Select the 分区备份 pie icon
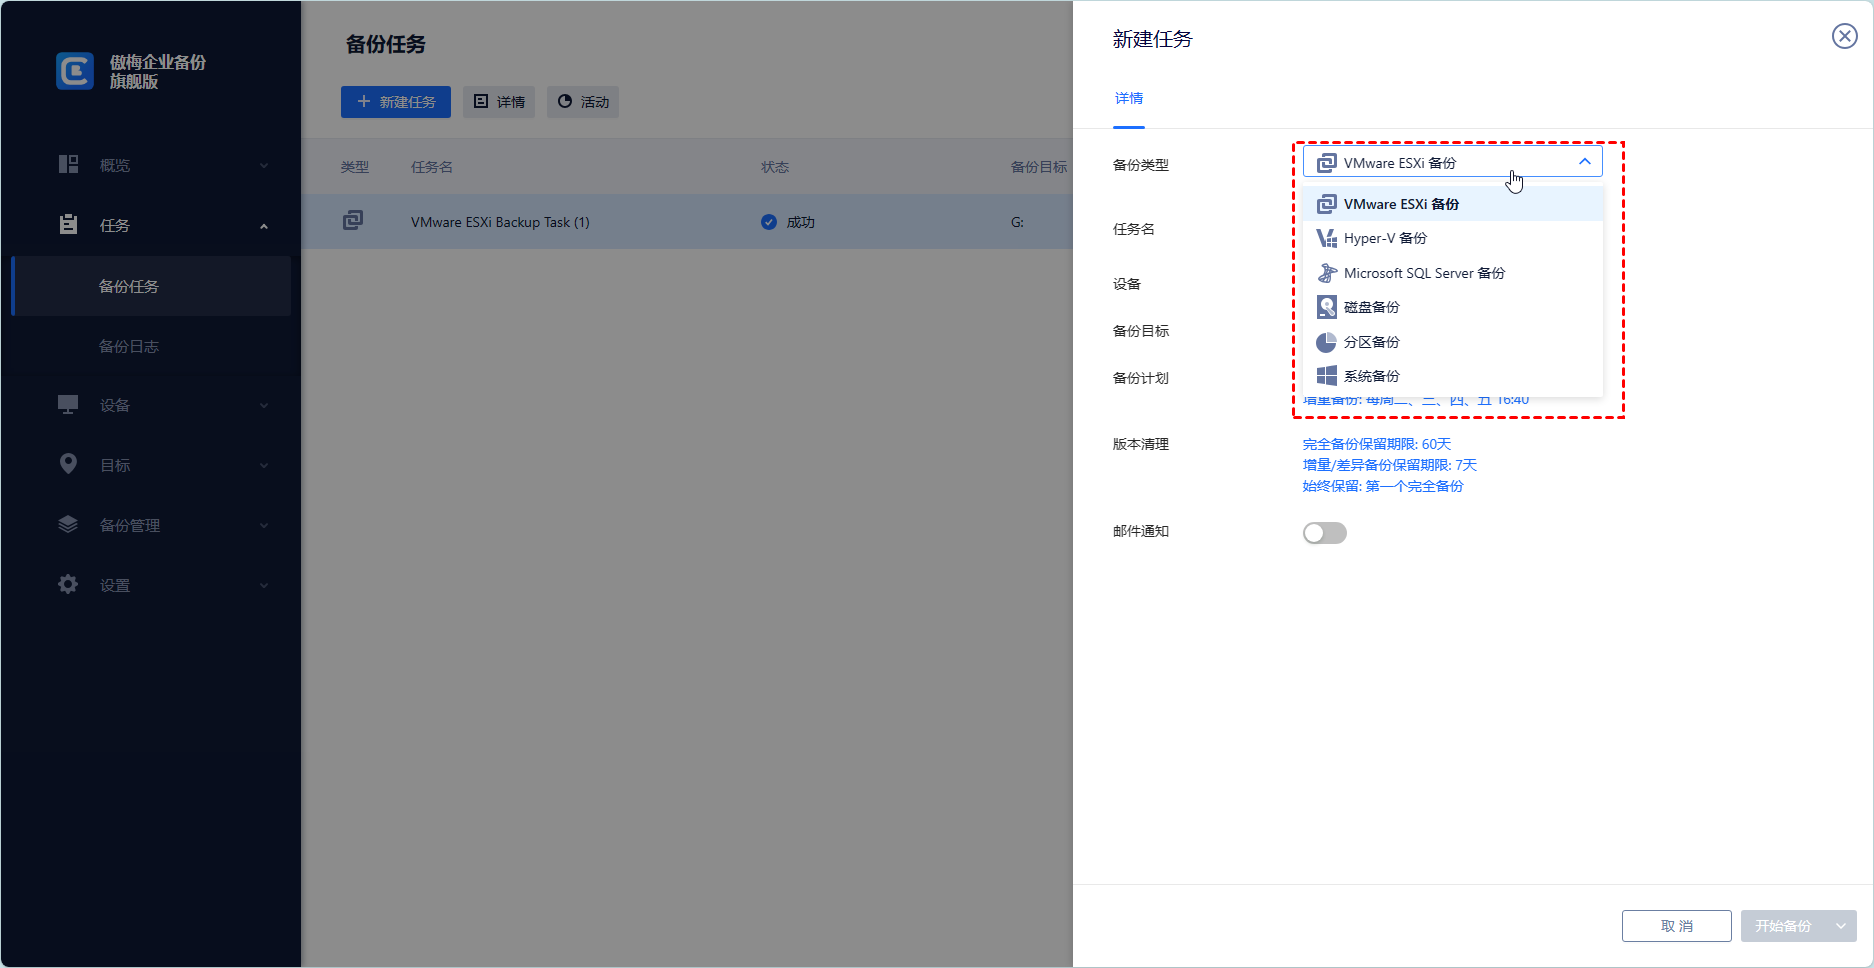The height and width of the screenshot is (968, 1874). pyautogui.click(x=1326, y=342)
